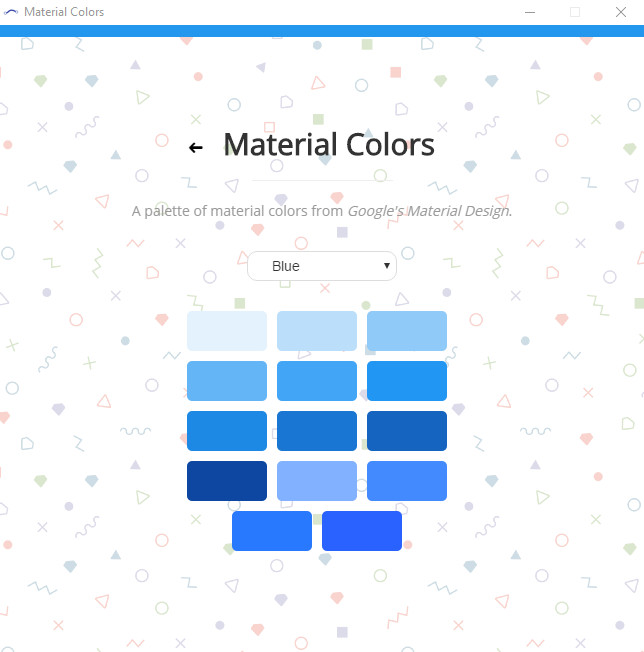Viewport: 644px width, 652px height.
Task: Open the Blue color family dropdown
Action: point(322,266)
